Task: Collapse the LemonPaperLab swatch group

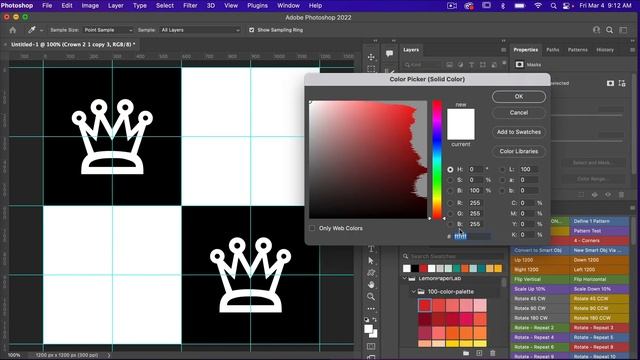Action: (x=405, y=279)
